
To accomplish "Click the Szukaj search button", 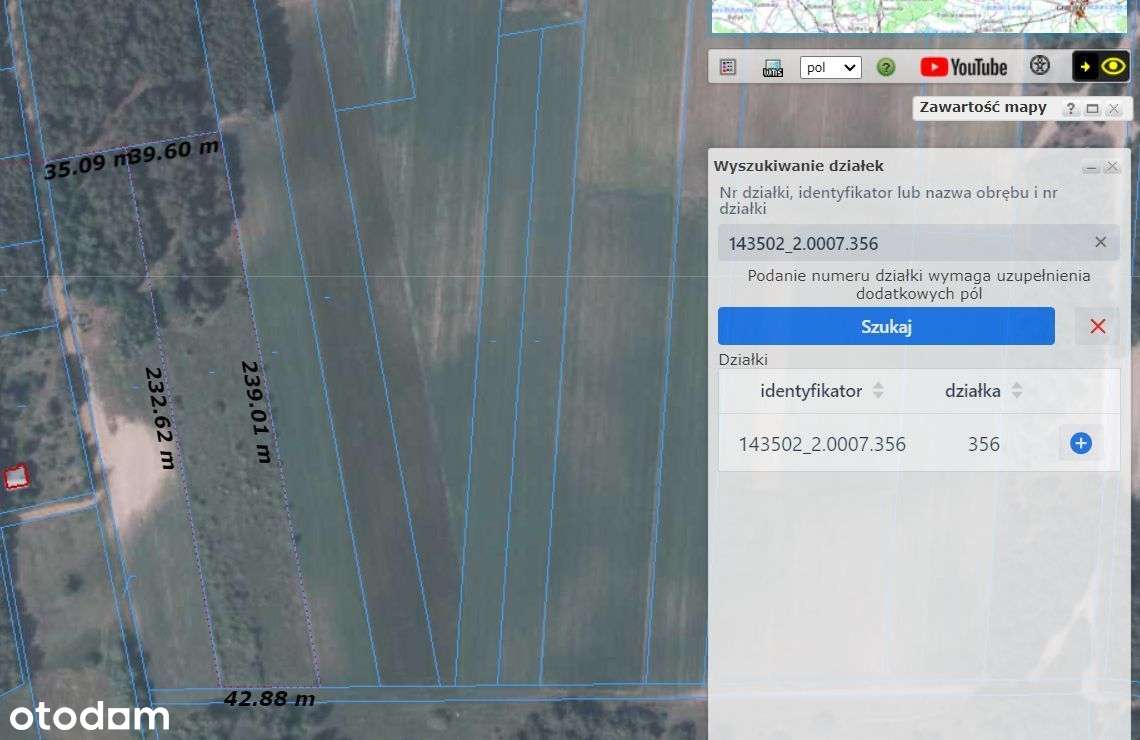I will click(x=886, y=326).
